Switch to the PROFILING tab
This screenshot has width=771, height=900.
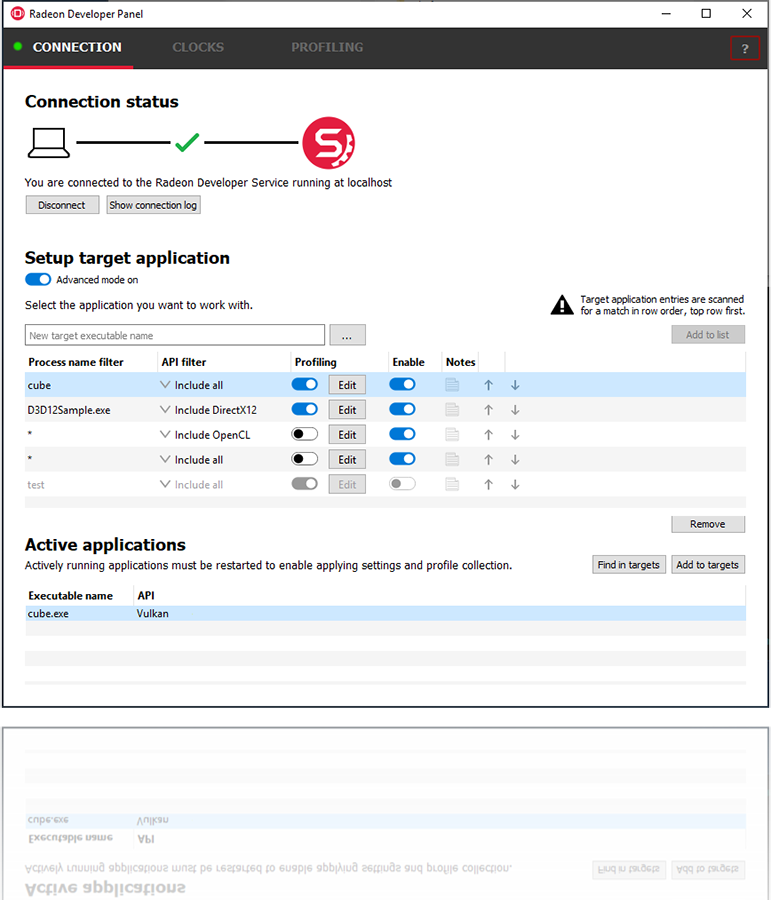click(327, 47)
